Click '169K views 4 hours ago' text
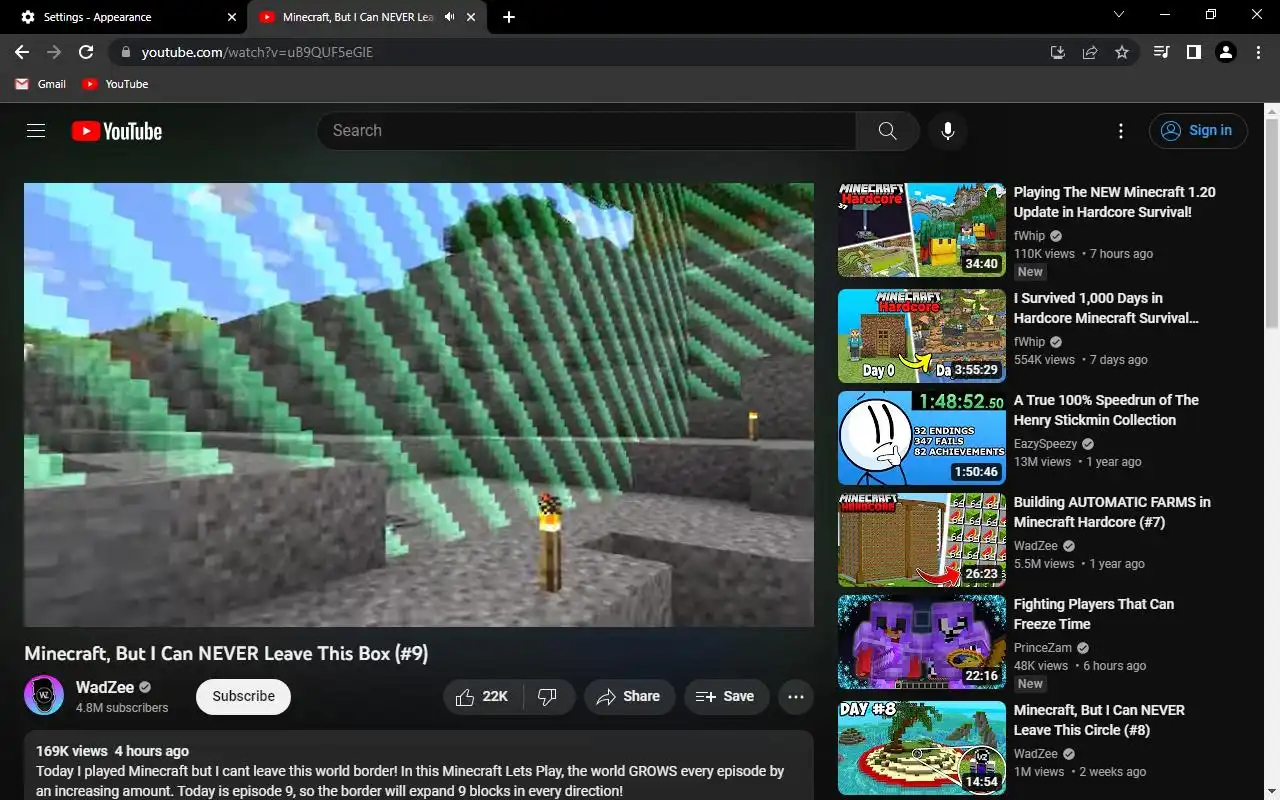Image resolution: width=1280 pixels, height=800 pixels. (x=112, y=751)
